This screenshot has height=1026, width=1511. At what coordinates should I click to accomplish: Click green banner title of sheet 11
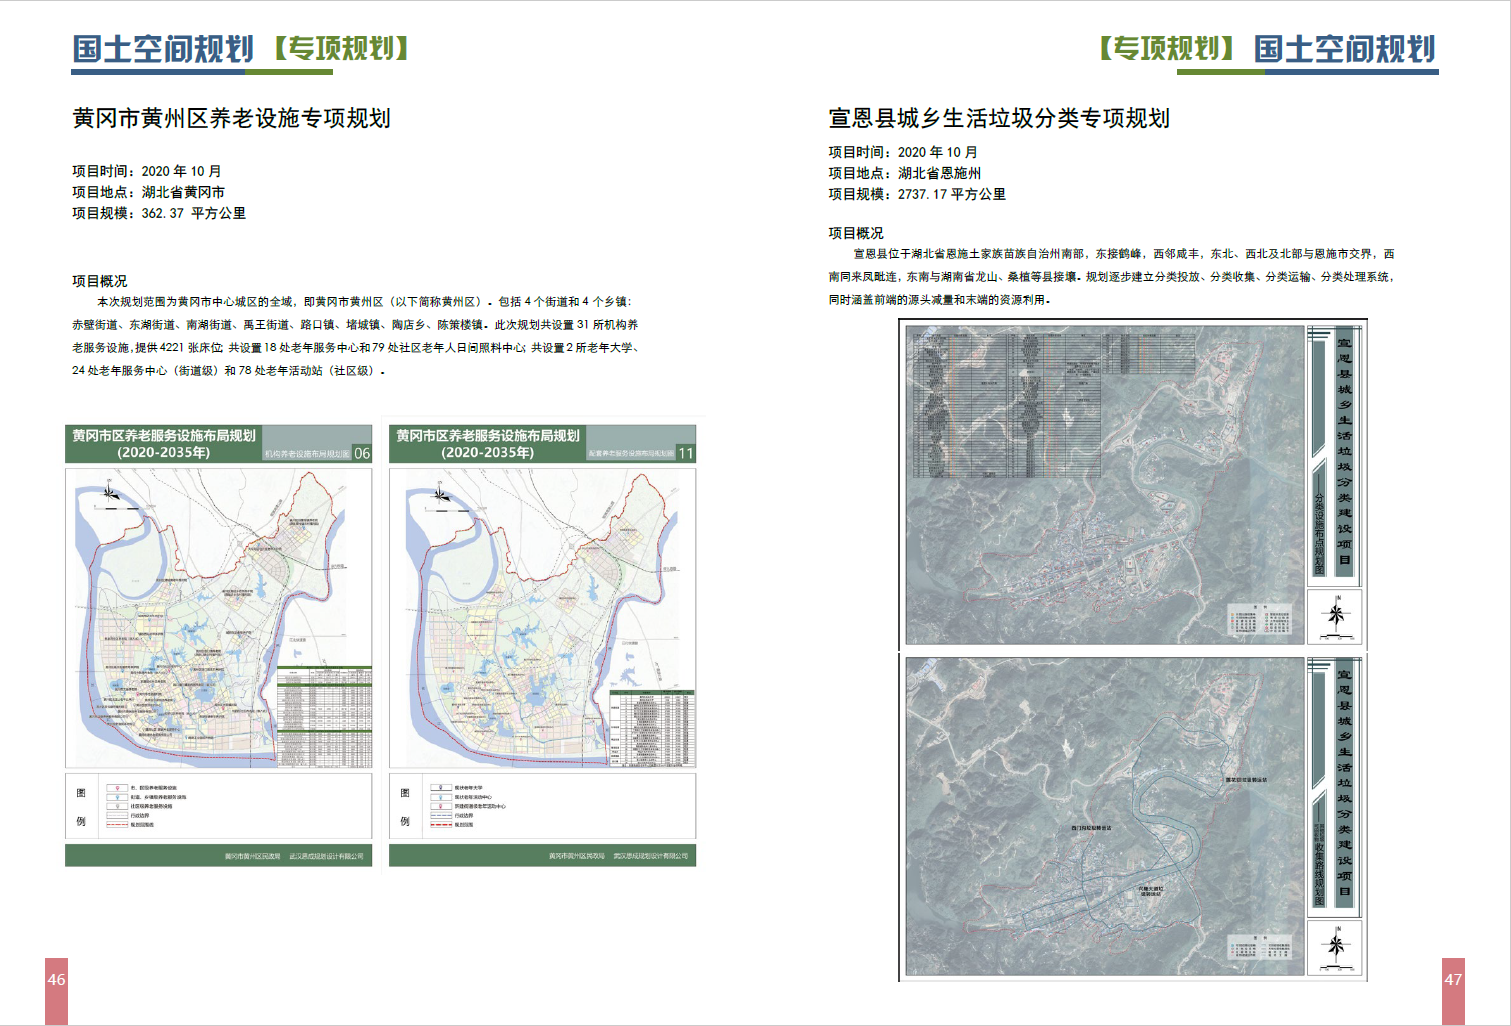coord(488,444)
